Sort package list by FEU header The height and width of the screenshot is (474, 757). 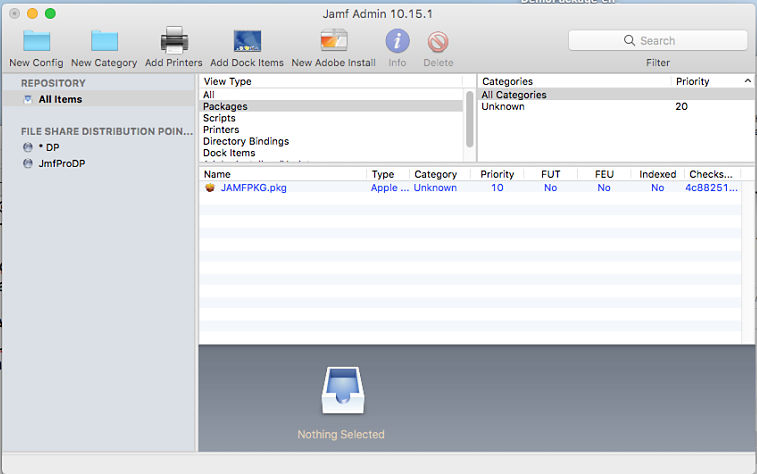tap(604, 174)
